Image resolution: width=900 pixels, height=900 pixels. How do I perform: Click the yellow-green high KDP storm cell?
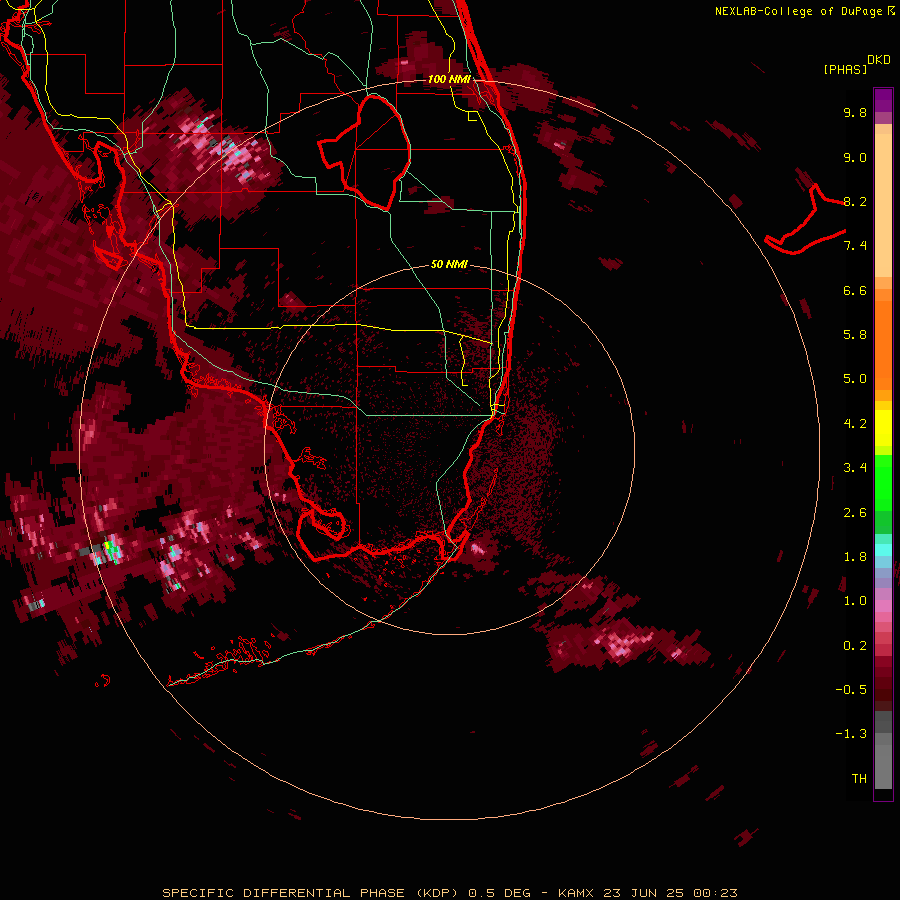110,549
